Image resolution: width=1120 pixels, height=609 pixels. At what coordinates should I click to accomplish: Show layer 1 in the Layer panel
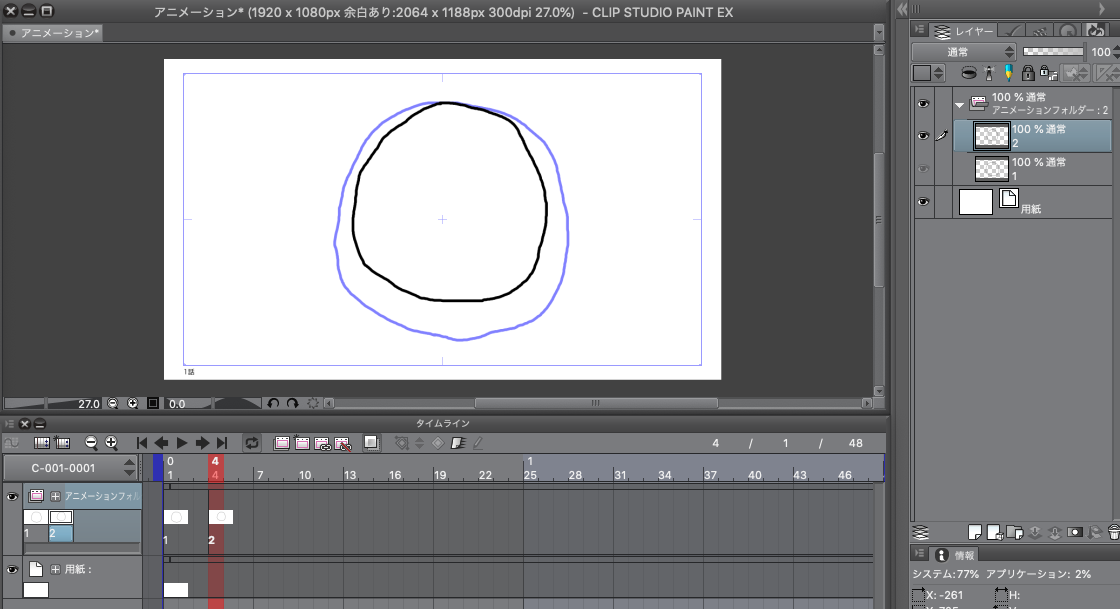[924, 169]
